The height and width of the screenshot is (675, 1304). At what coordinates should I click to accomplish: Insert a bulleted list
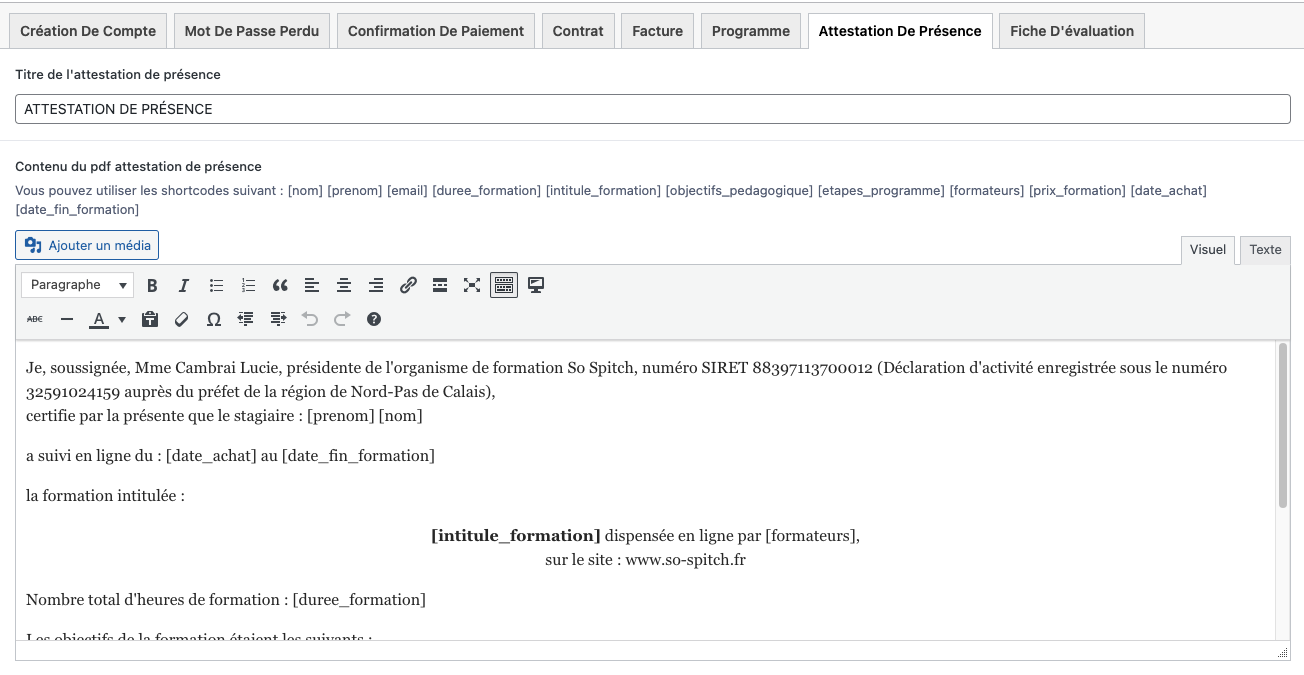pos(216,286)
